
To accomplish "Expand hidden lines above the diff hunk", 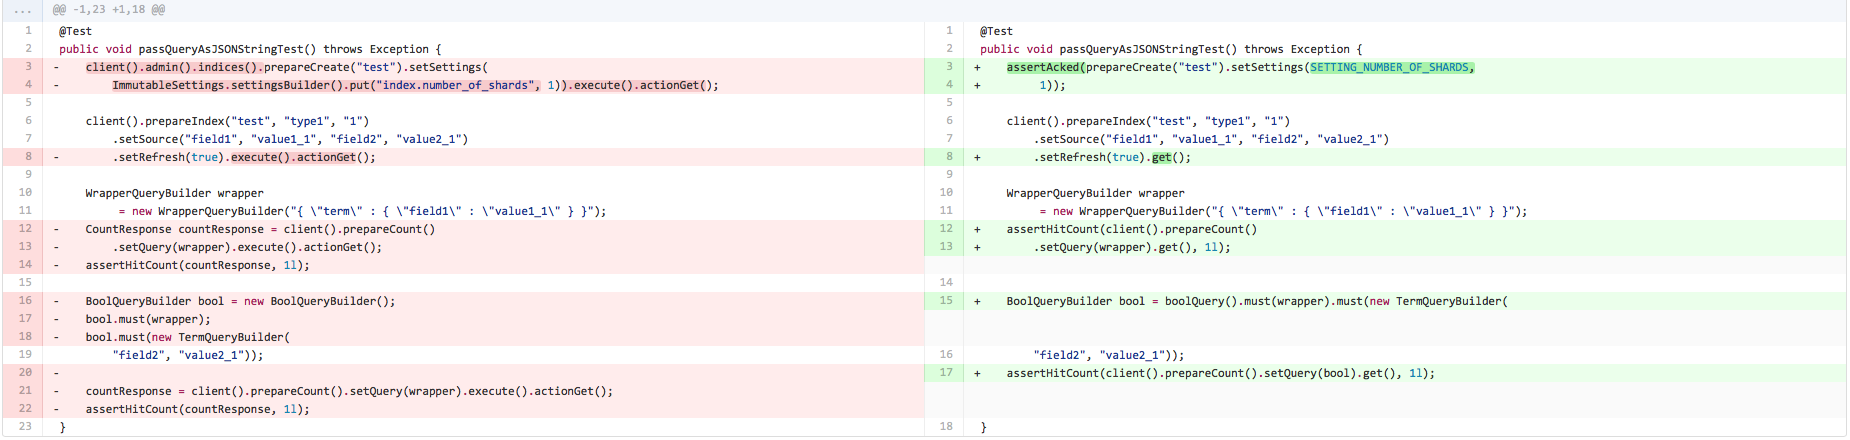I will (x=22, y=10).
